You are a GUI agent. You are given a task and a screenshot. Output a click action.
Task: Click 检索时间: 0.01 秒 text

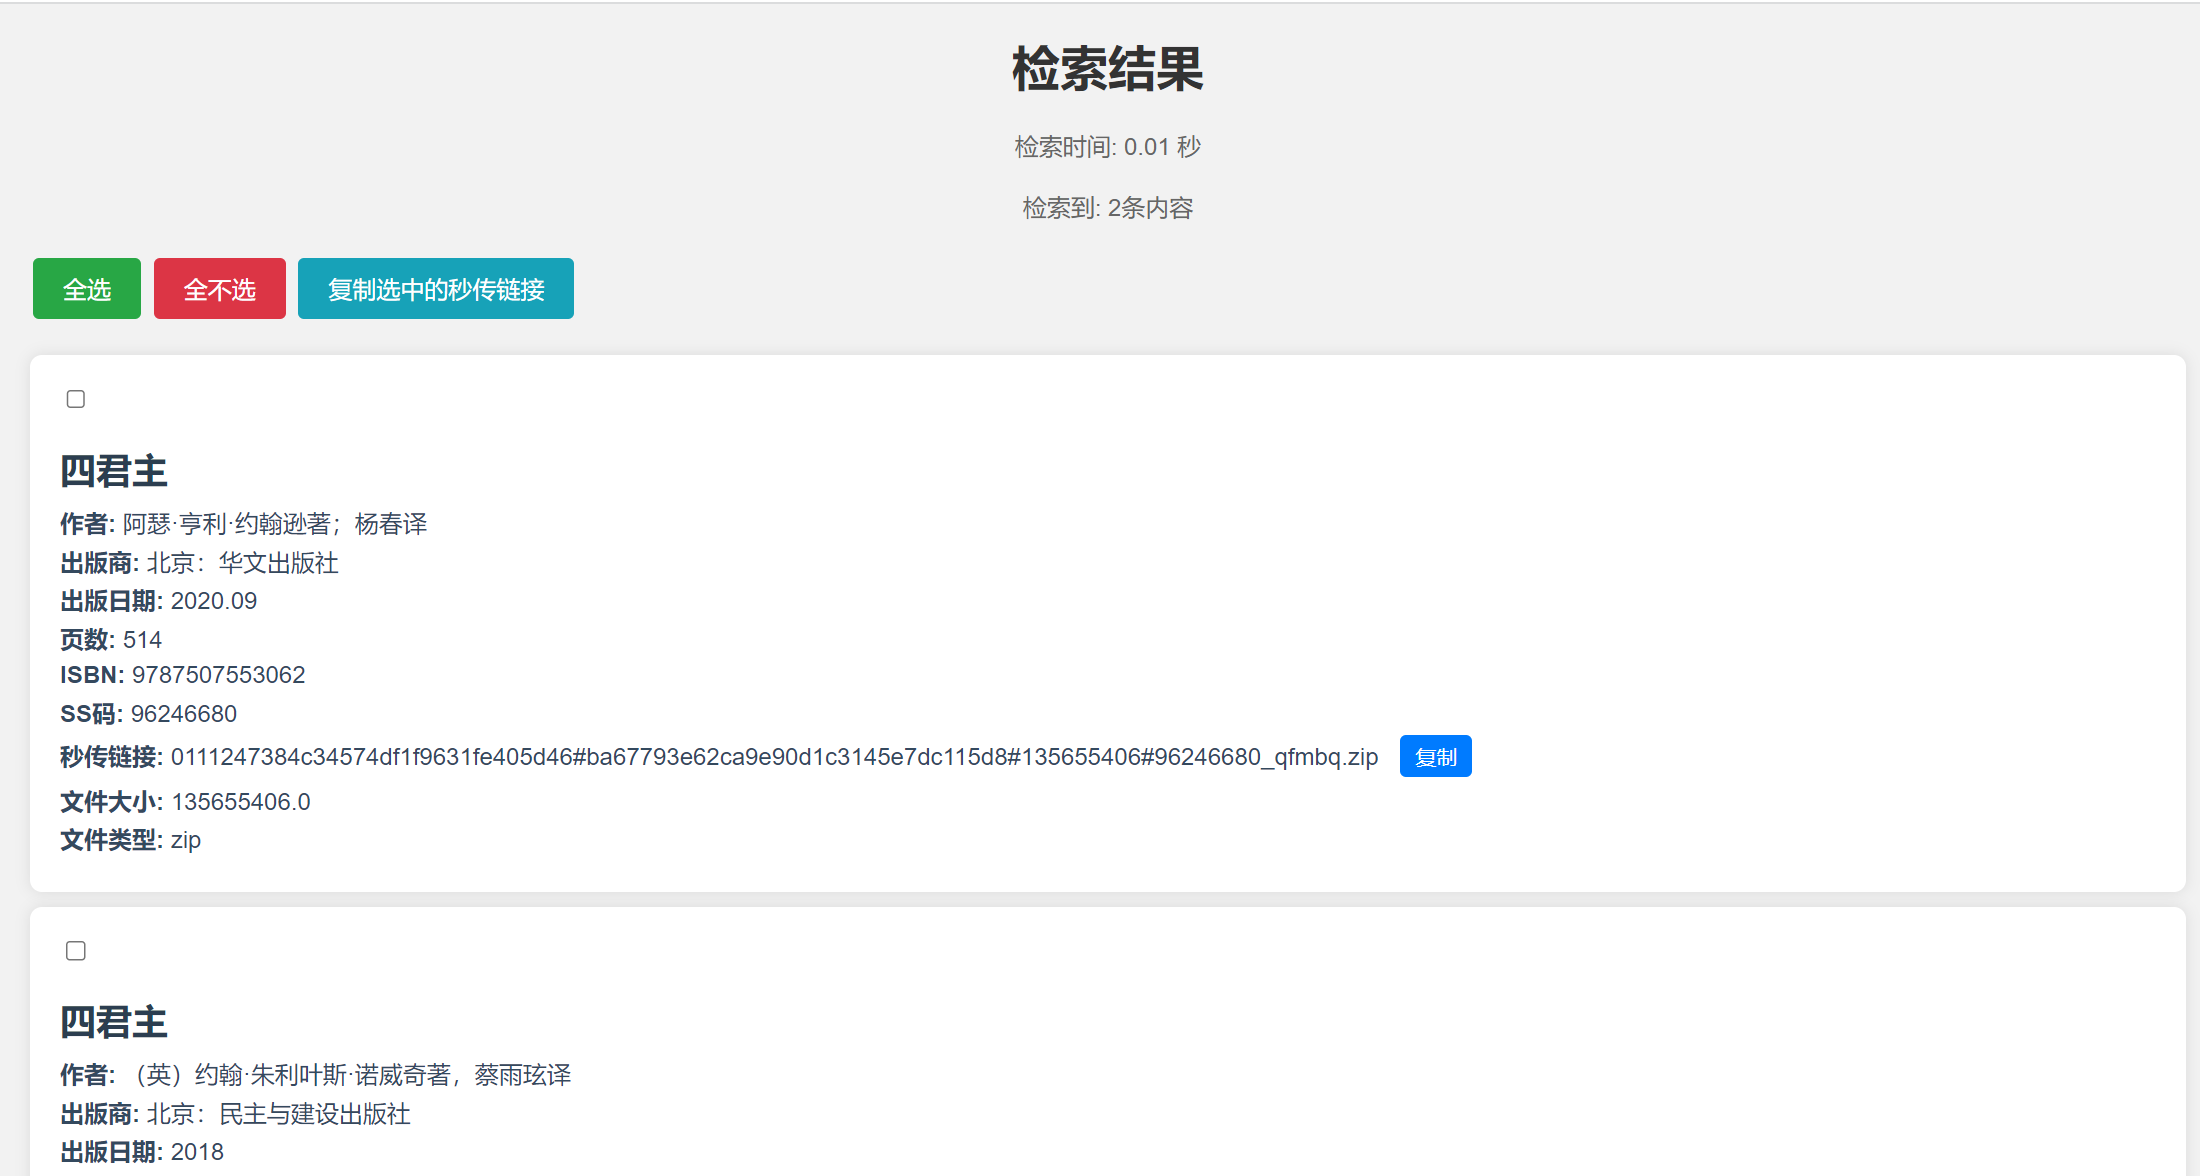pyautogui.click(x=1108, y=147)
